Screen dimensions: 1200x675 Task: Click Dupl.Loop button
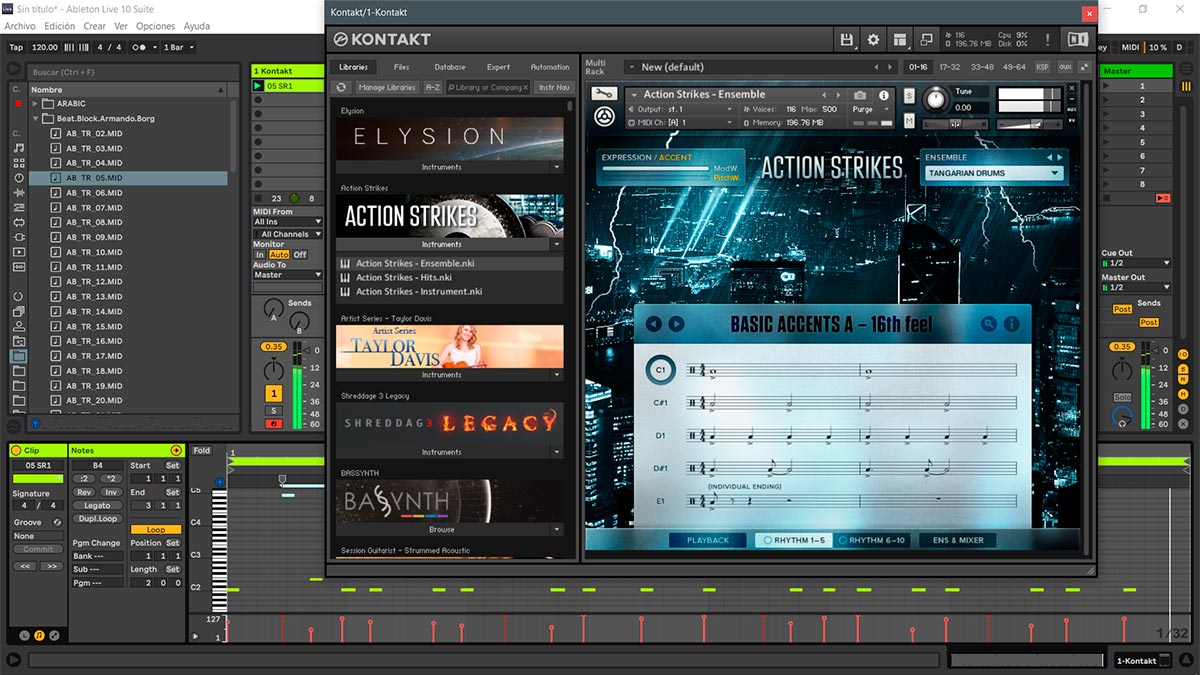tap(97, 518)
